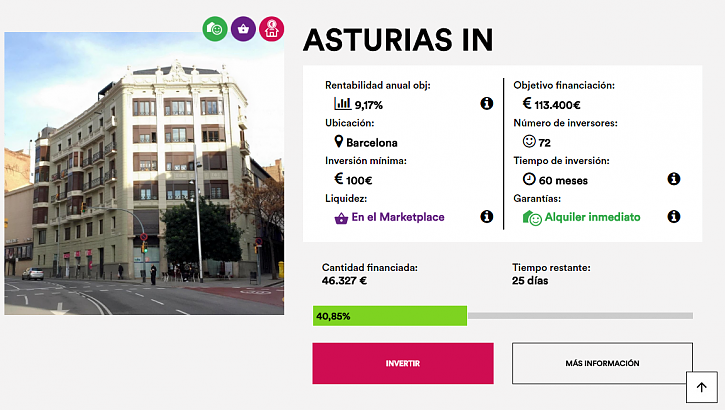The height and width of the screenshot is (410, 725).
Task: Click the Alquiler inmediato link
Action: pyautogui.click(x=592, y=217)
